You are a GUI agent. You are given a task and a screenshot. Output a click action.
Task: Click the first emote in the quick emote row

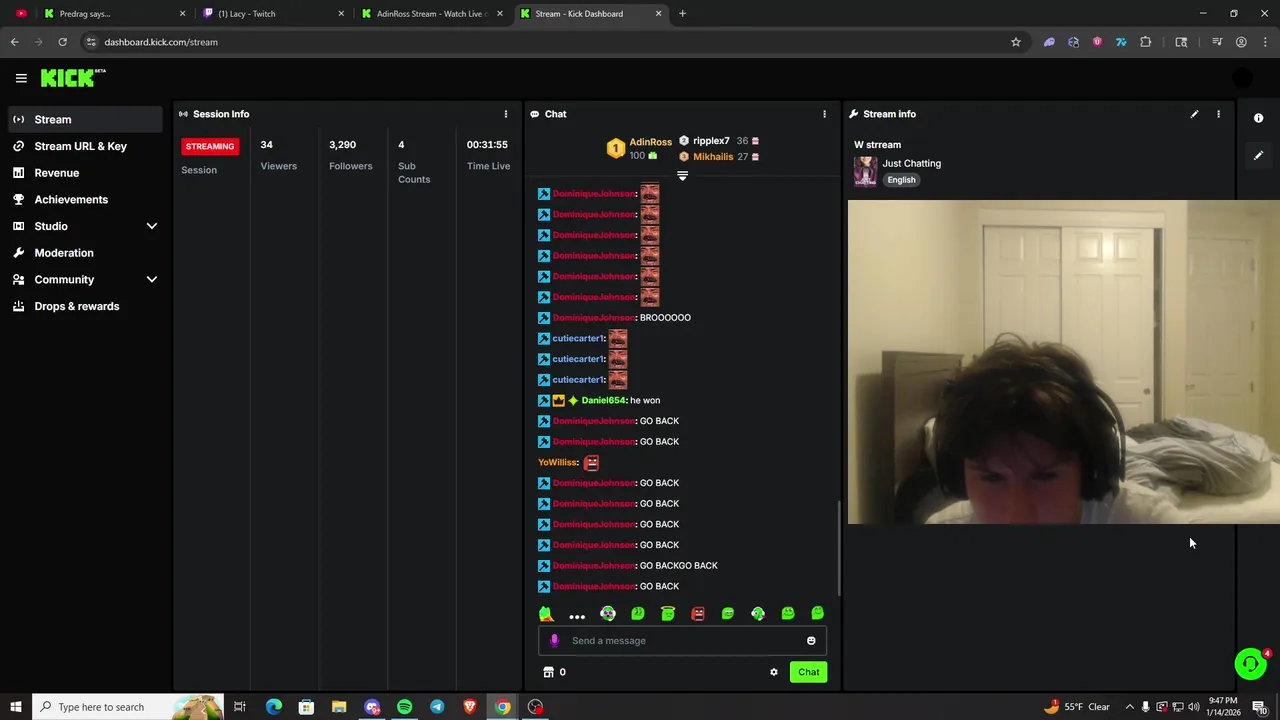tap(546, 614)
